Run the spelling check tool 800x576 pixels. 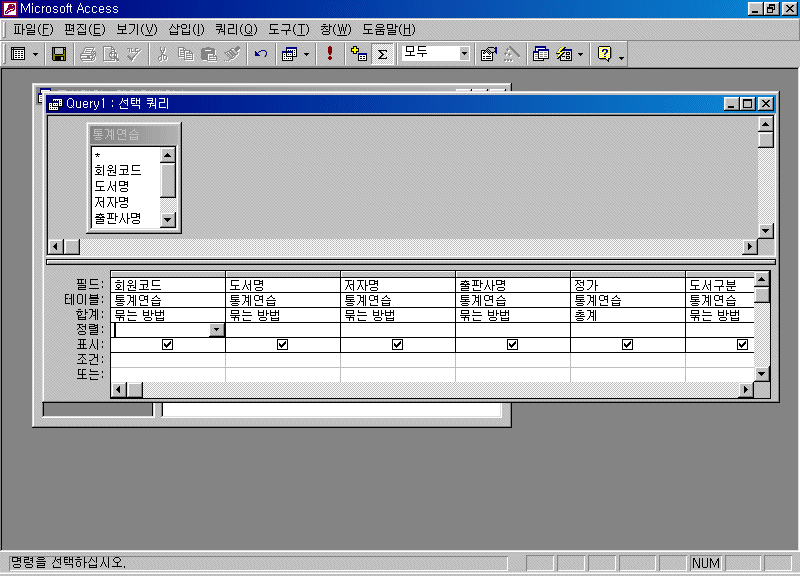point(134,54)
